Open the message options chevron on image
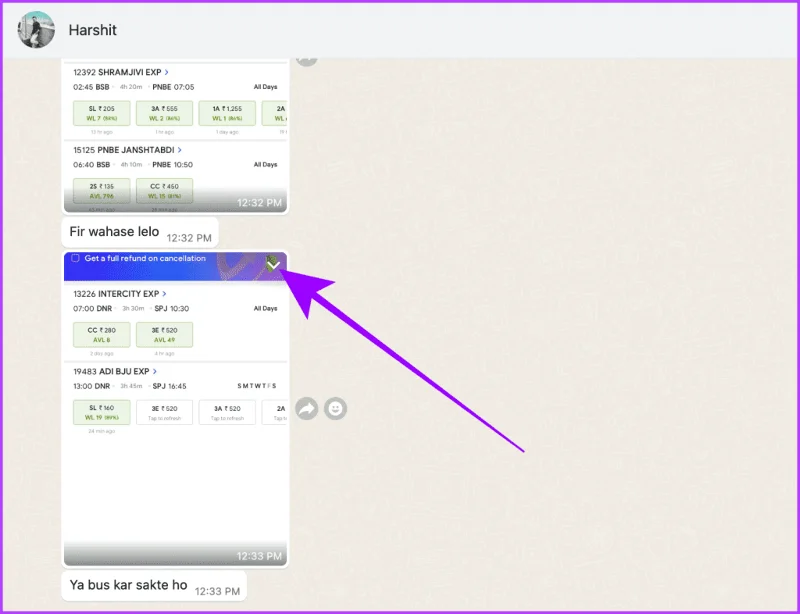This screenshot has height=614, width=800. click(274, 264)
